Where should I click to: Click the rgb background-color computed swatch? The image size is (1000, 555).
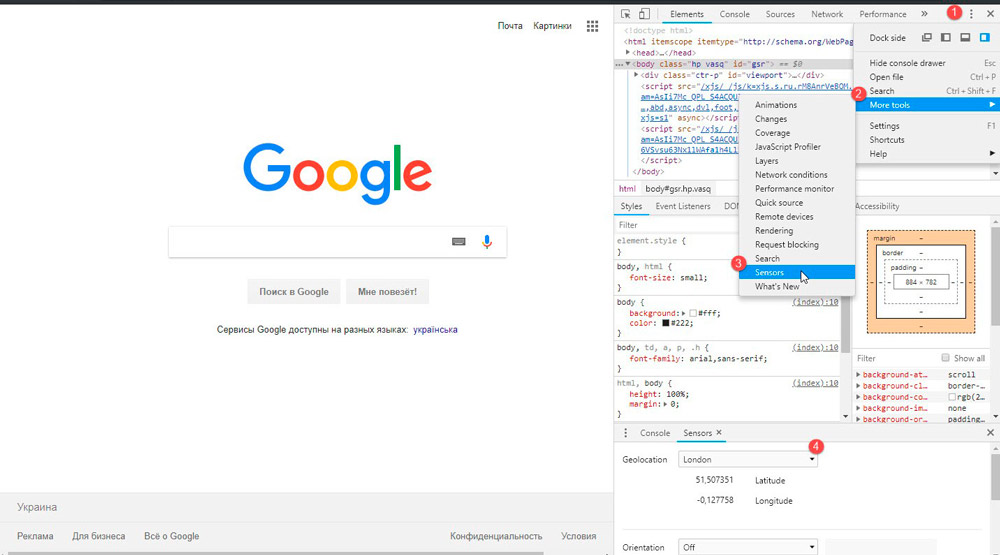952,397
